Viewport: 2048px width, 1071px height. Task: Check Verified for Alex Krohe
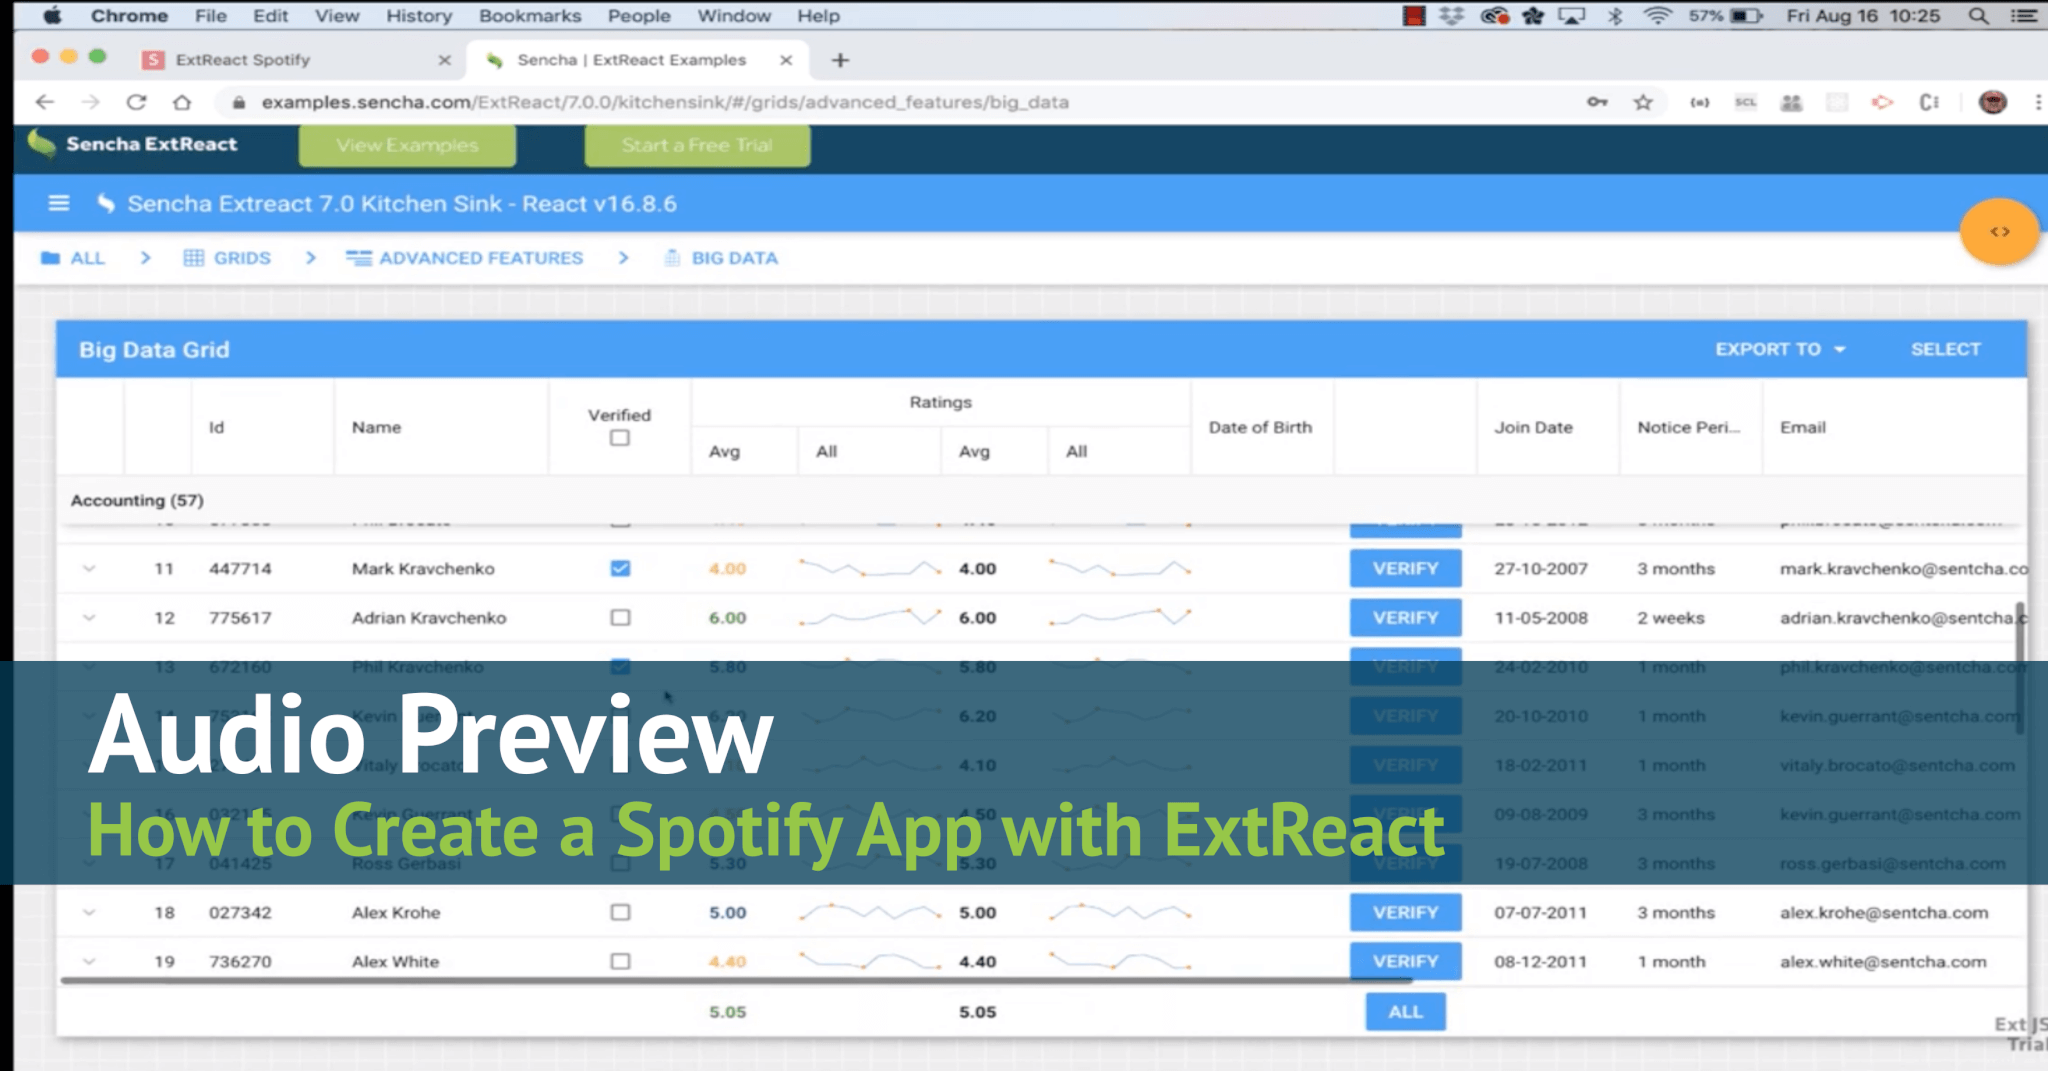tap(620, 912)
